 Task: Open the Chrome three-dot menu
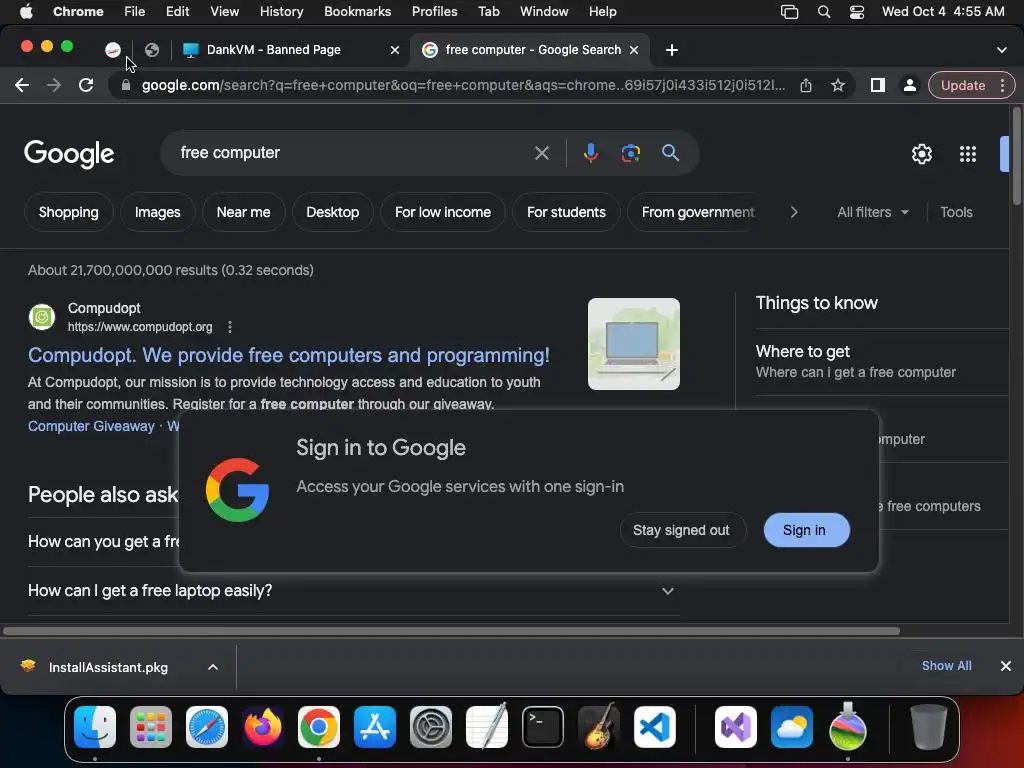coord(1002,86)
